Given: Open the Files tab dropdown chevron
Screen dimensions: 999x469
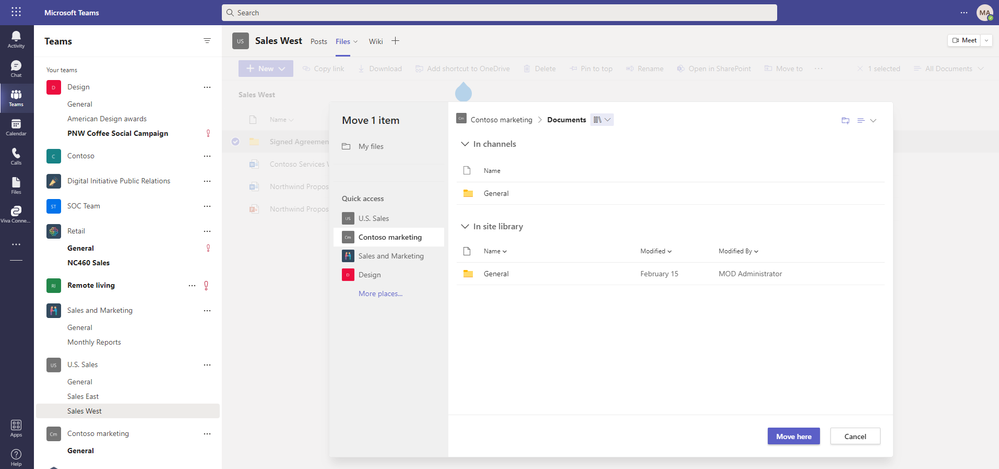Looking at the screenshot, I should (x=355, y=41).
